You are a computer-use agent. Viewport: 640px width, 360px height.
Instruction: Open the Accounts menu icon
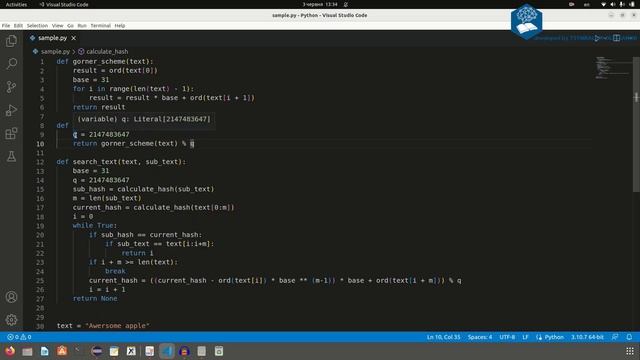pos(11,297)
